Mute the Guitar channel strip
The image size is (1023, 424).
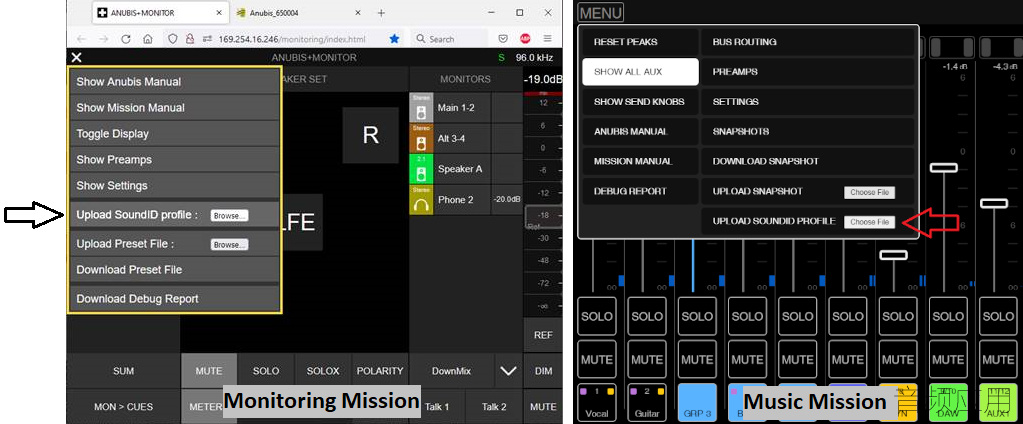647,359
